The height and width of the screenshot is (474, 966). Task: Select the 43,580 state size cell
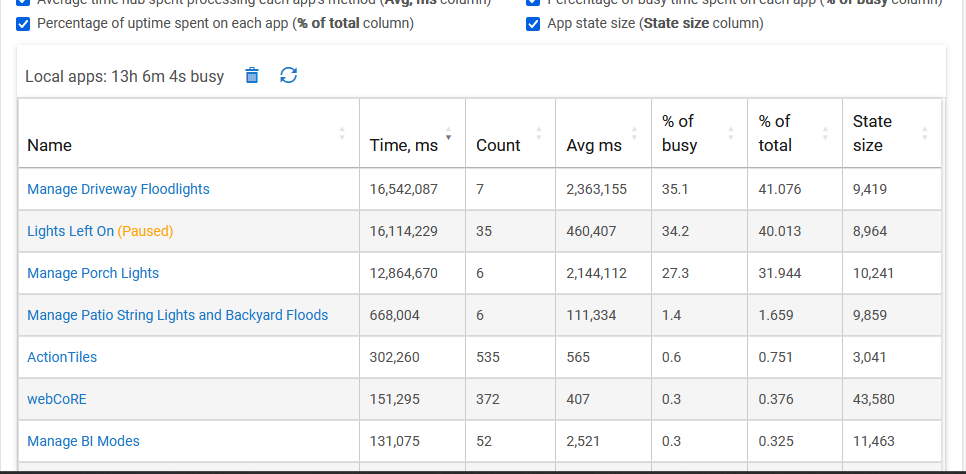click(x=873, y=399)
